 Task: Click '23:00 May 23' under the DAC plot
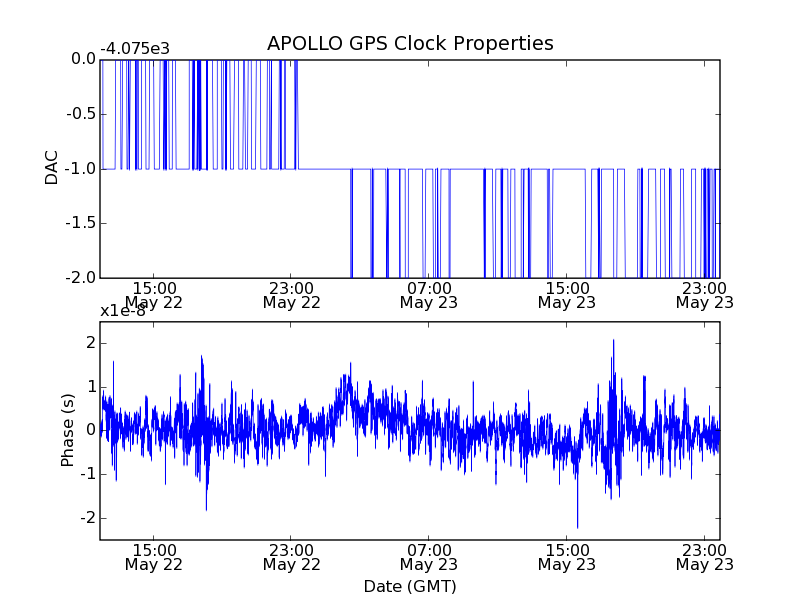(705, 296)
